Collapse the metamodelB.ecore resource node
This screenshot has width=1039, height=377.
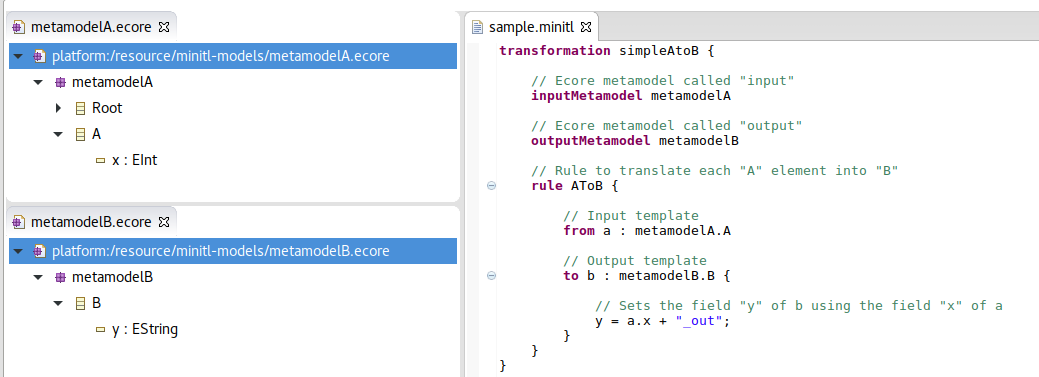pyautogui.click(x=17, y=251)
